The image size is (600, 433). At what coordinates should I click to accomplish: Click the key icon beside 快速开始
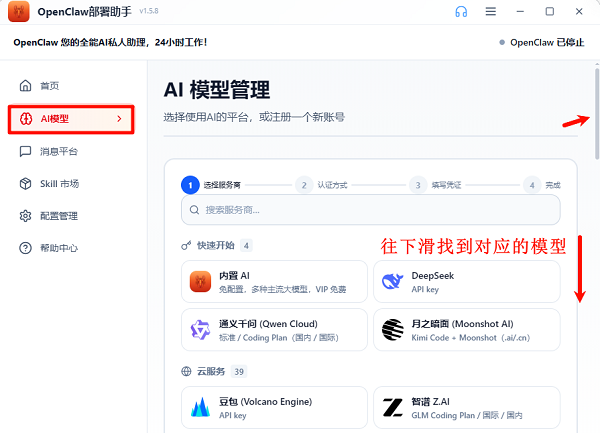[186, 246]
